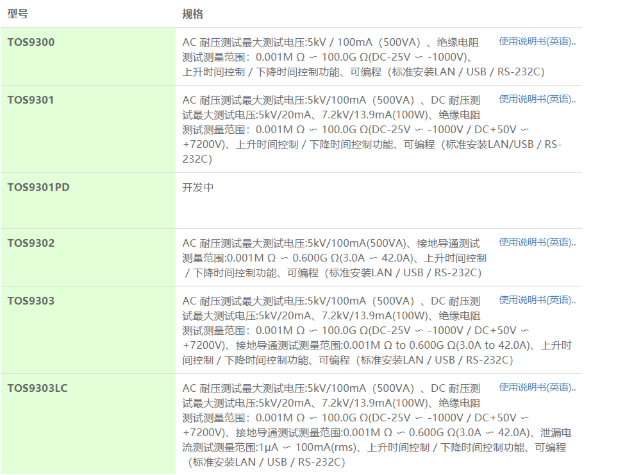The width and height of the screenshot is (619, 475).
Task: Open the TOS9303LC manual link 使用说明书(英语)
Action: tap(537, 387)
